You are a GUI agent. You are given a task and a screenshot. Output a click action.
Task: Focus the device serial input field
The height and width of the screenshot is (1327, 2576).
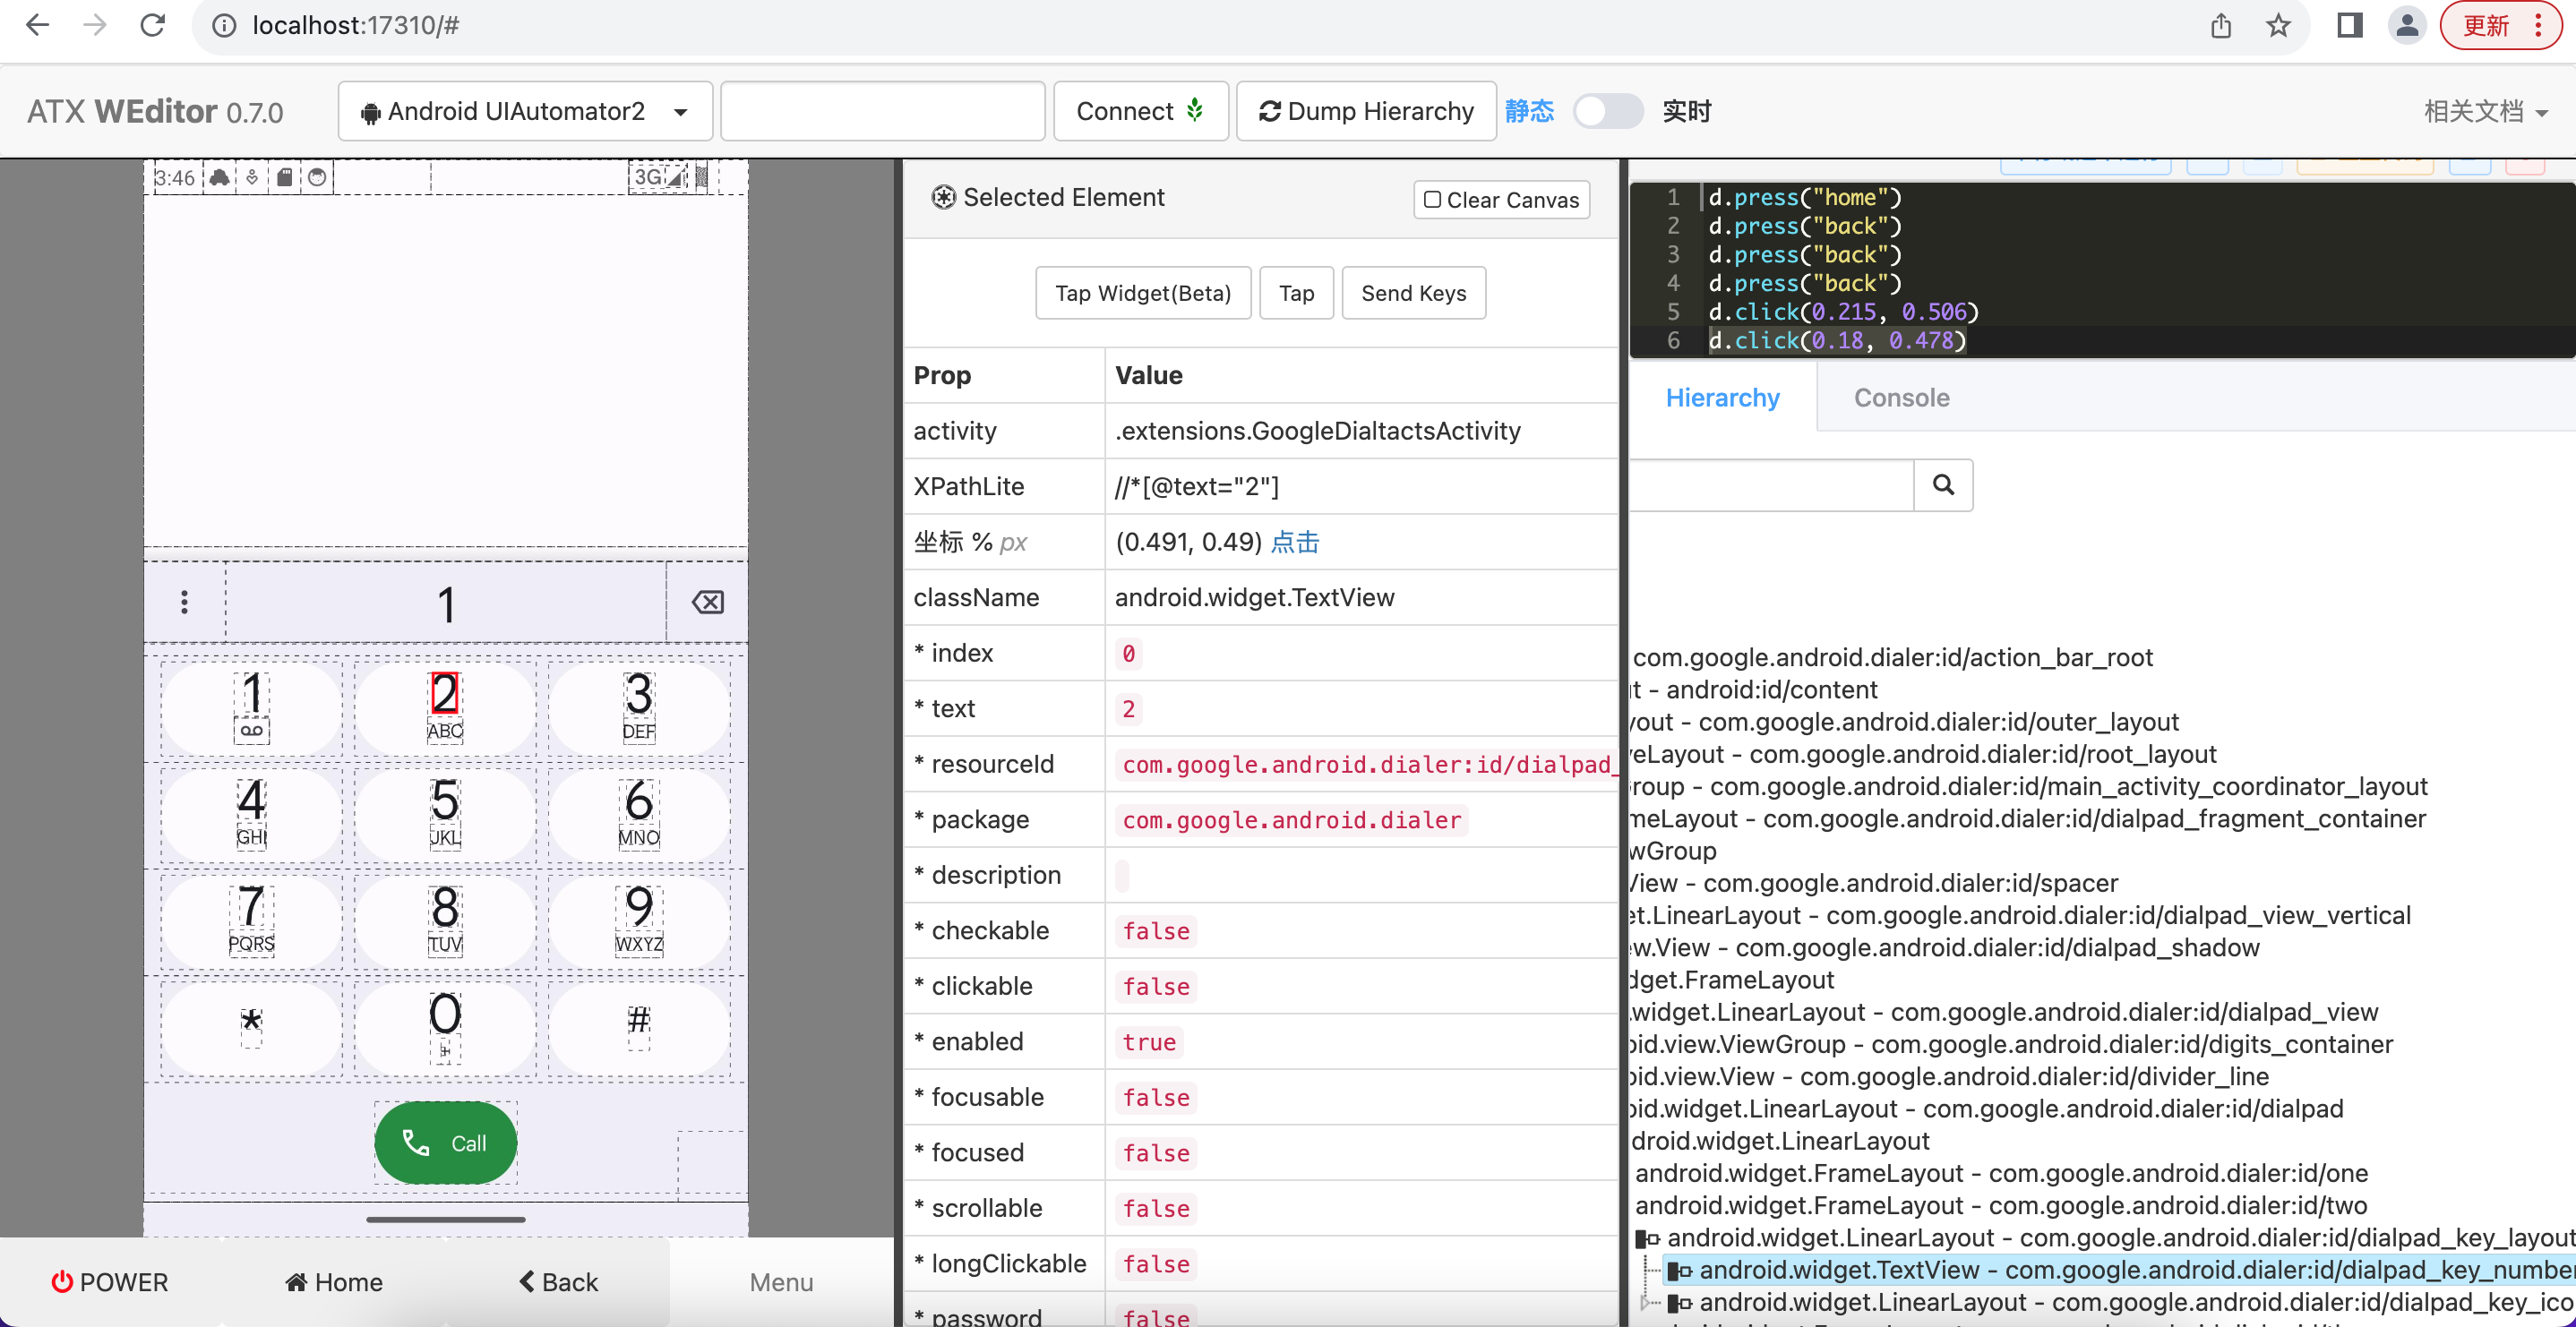coord(882,111)
